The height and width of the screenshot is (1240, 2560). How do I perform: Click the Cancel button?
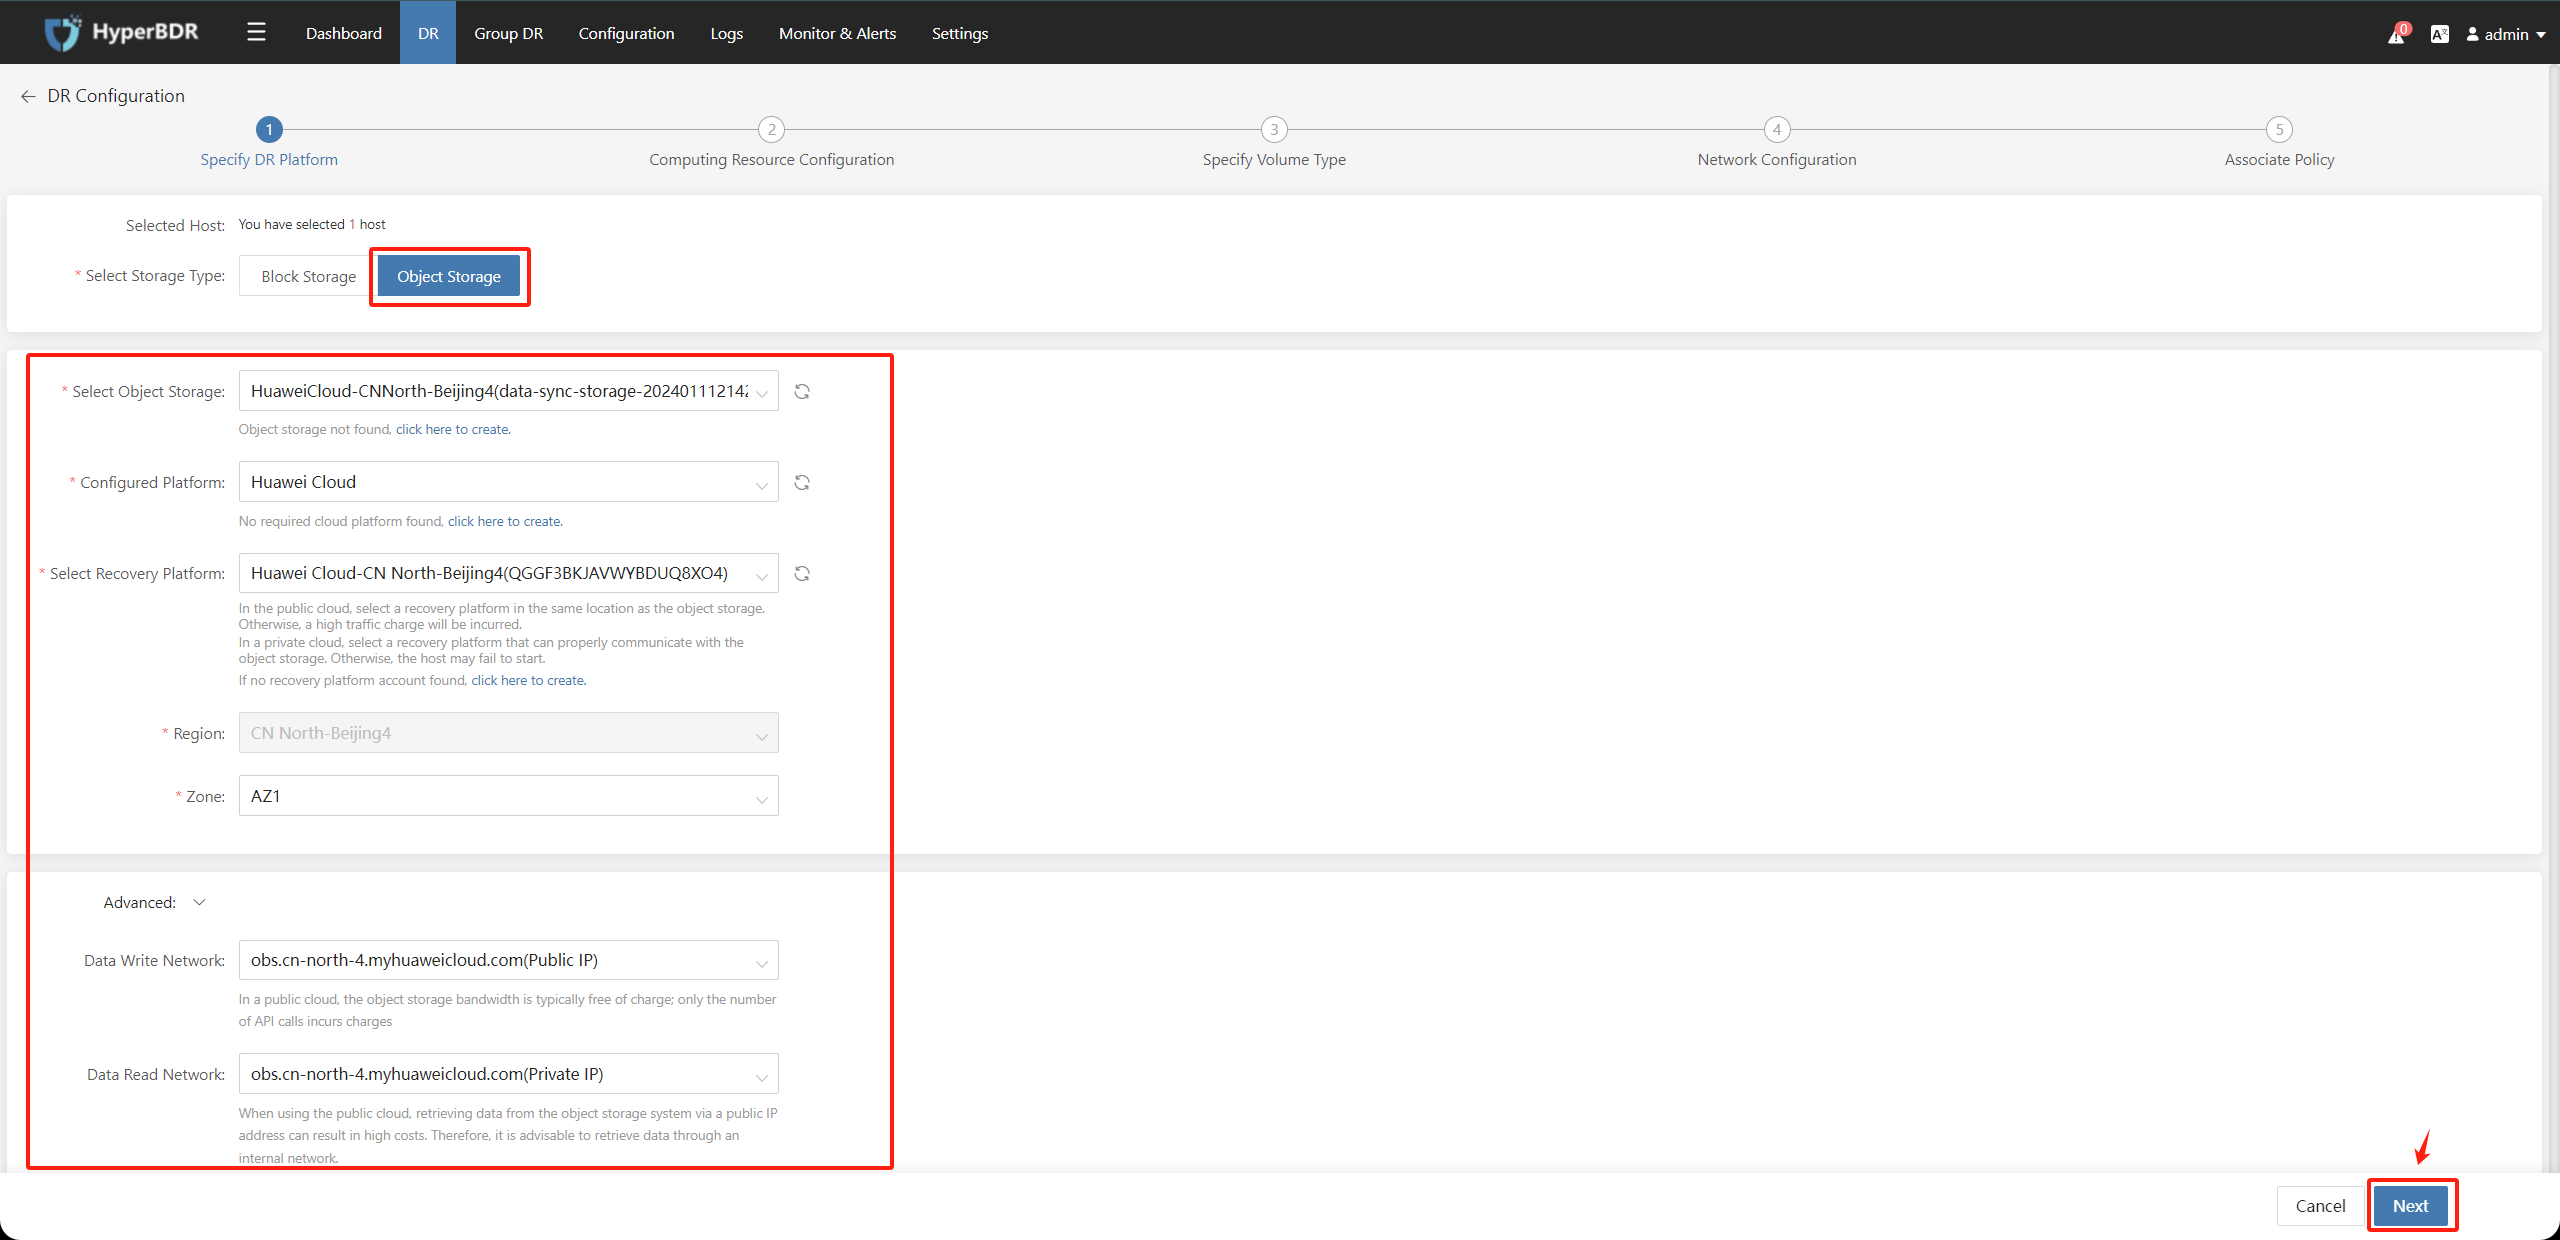coord(2320,1206)
